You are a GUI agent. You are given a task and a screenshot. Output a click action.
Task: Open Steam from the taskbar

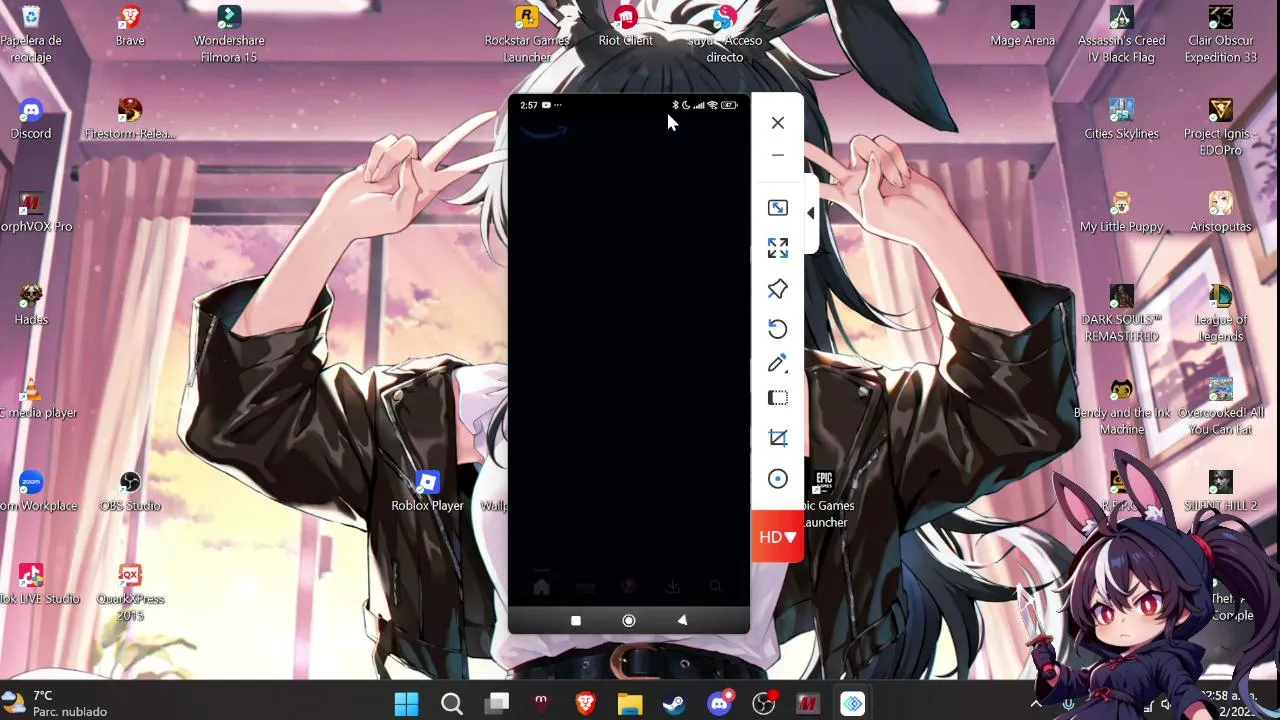674,704
